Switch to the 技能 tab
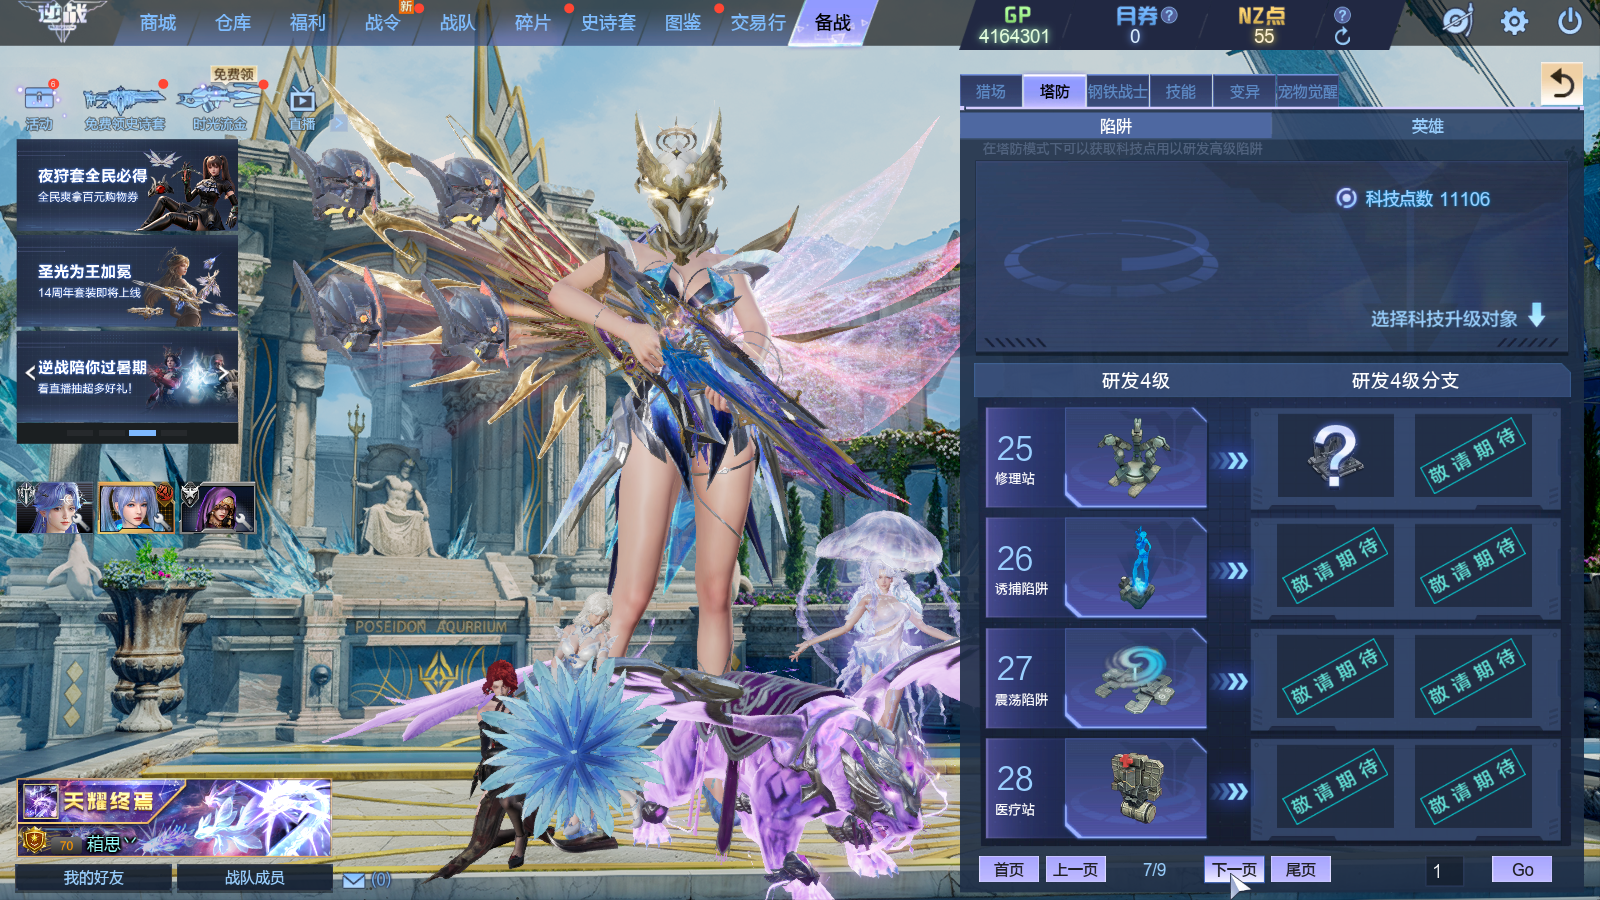Screen dimensions: 1600x900 coord(1181,92)
